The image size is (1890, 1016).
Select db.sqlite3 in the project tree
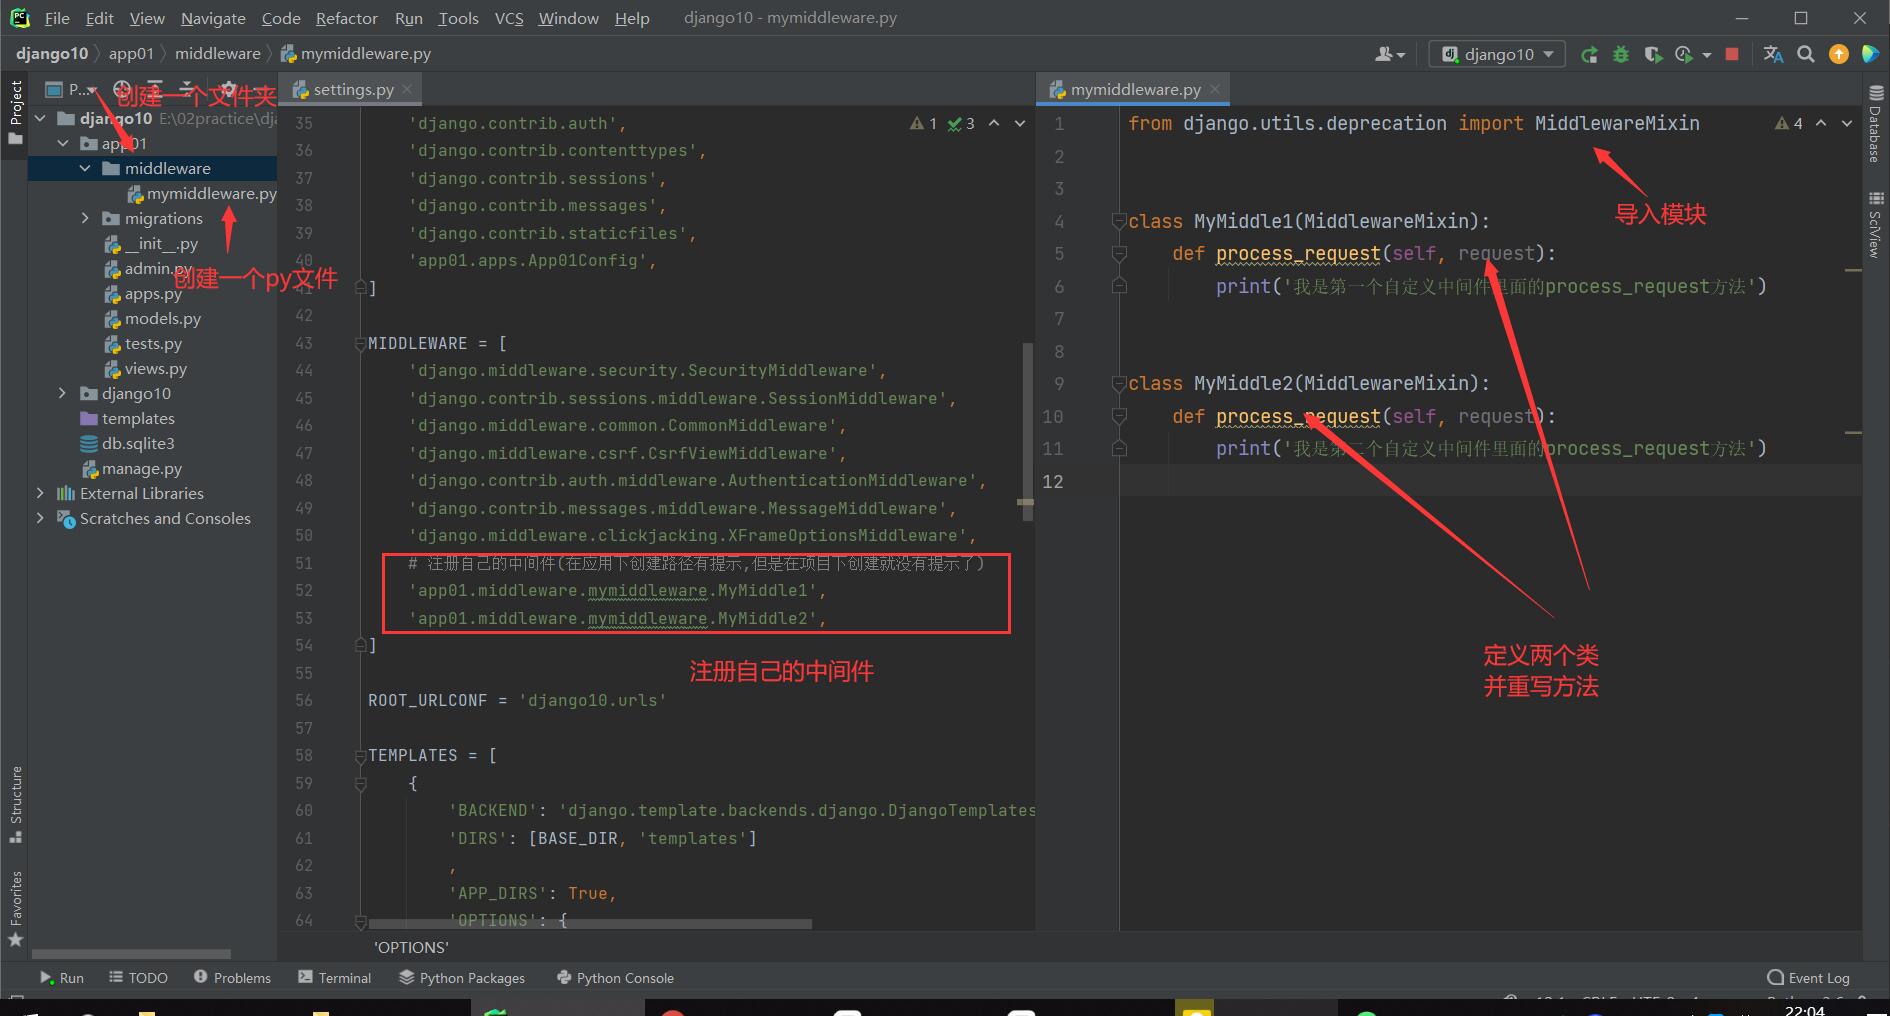[127, 443]
